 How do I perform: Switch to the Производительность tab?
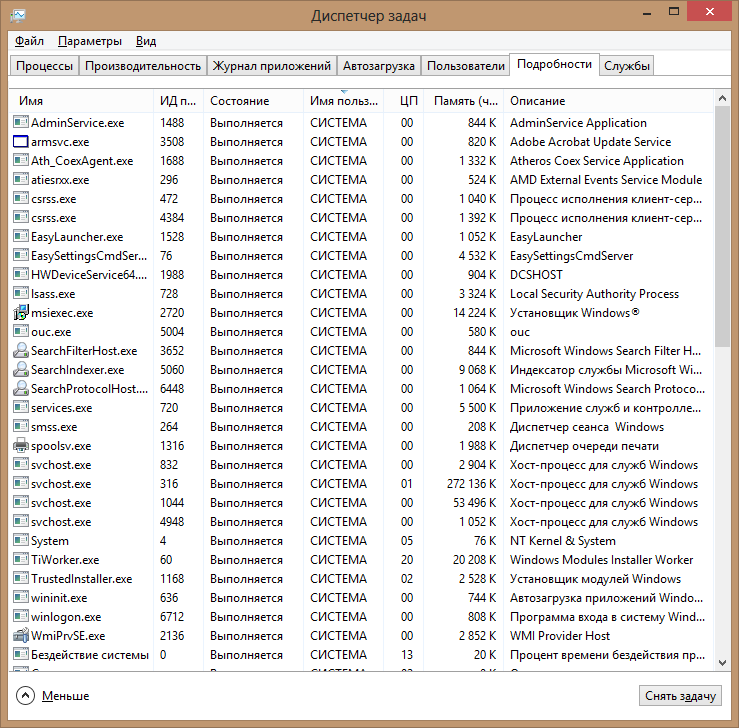pos(143,65)
